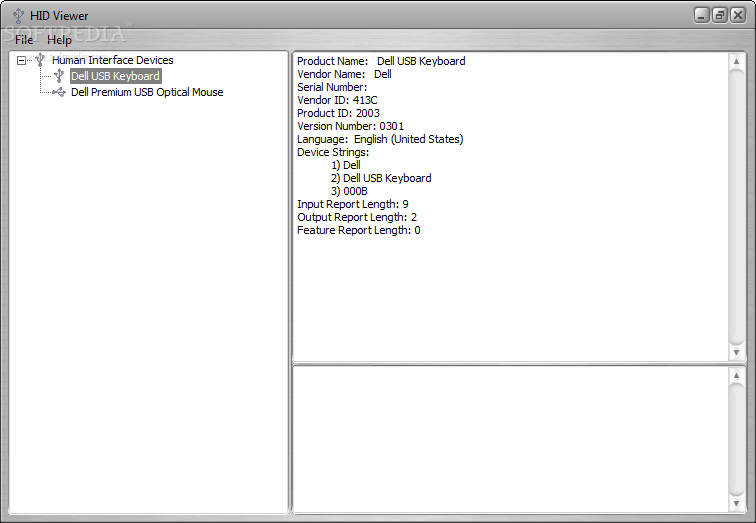Click the up arrow of the lower pane scrollbar

(736, 375)
